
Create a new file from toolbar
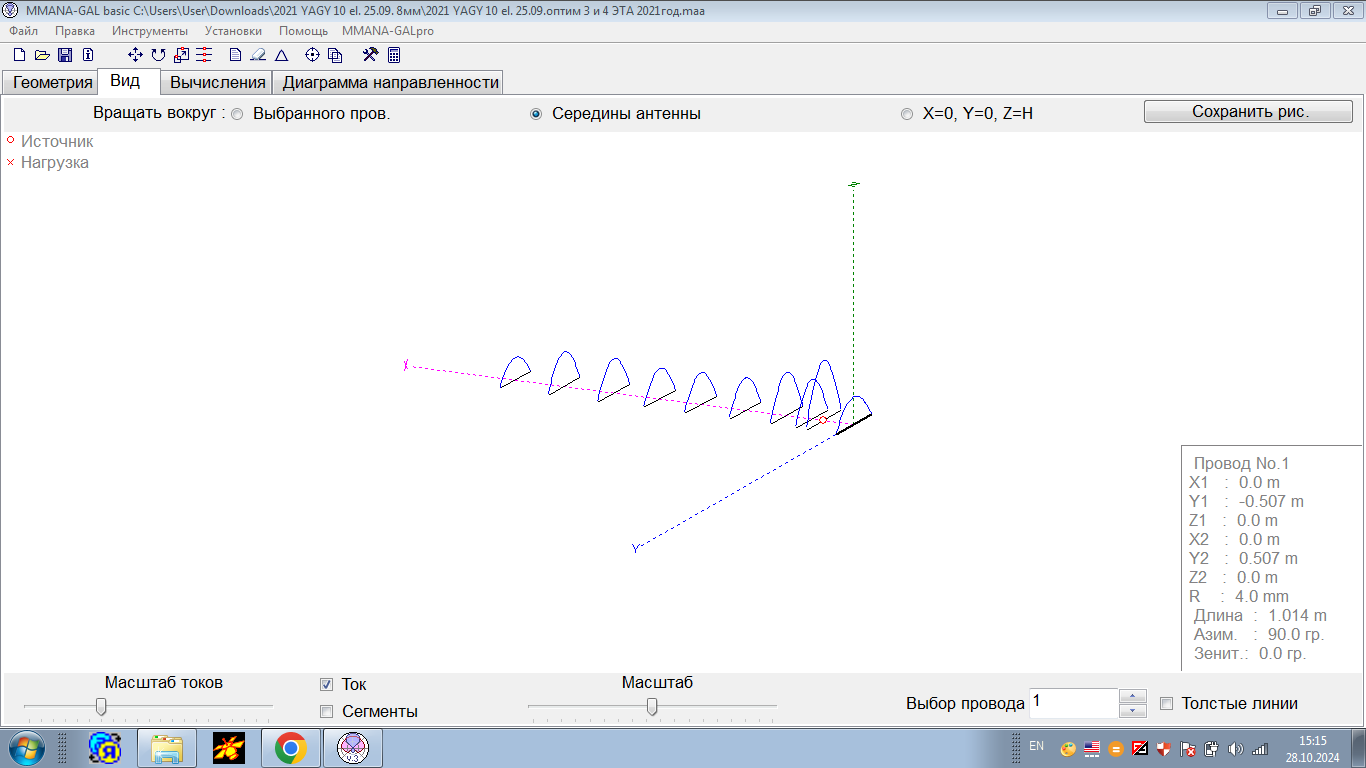19,55
